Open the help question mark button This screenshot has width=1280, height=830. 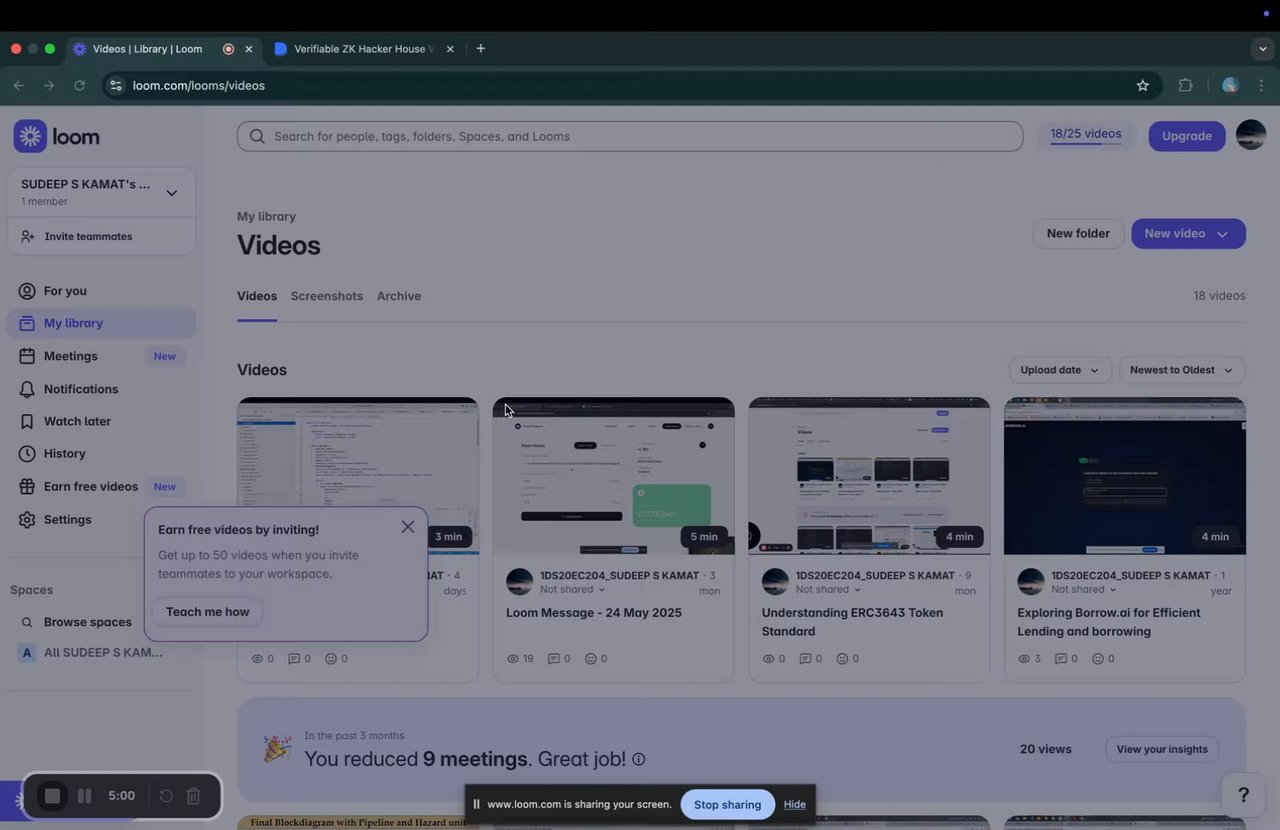[x=1243, y=795]
